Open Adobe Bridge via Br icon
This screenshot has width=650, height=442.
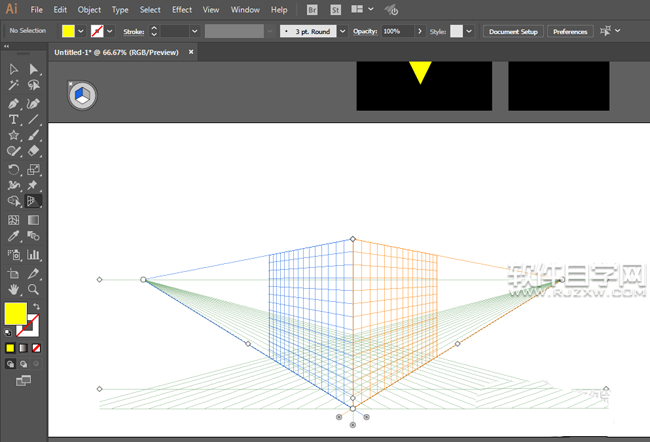click(313, 9)
